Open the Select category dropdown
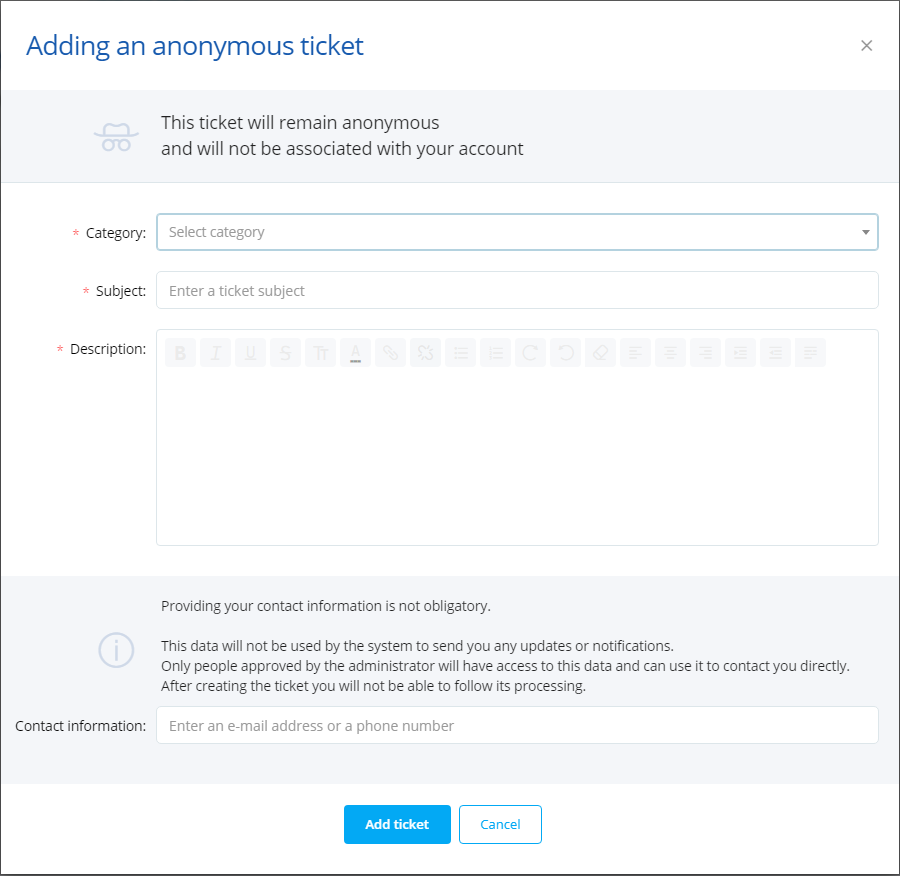Screen dimensions: 900x876 [517, 232]
